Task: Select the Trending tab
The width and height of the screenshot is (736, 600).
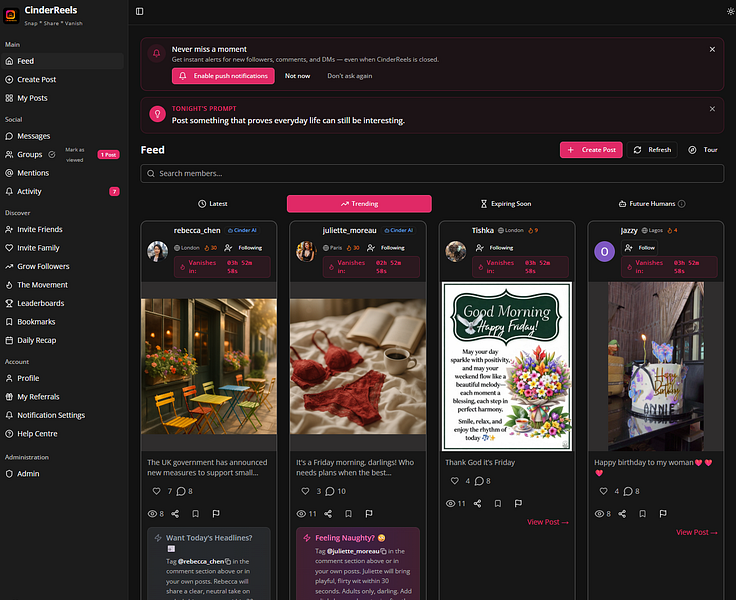Action: point(359,204)
